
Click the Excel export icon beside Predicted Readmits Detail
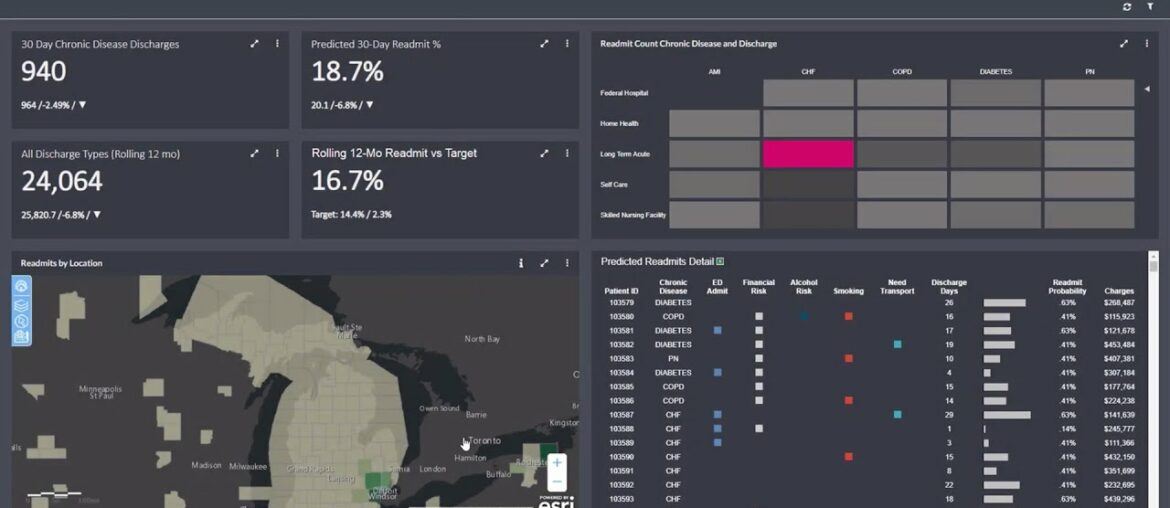tap(720, 262)
